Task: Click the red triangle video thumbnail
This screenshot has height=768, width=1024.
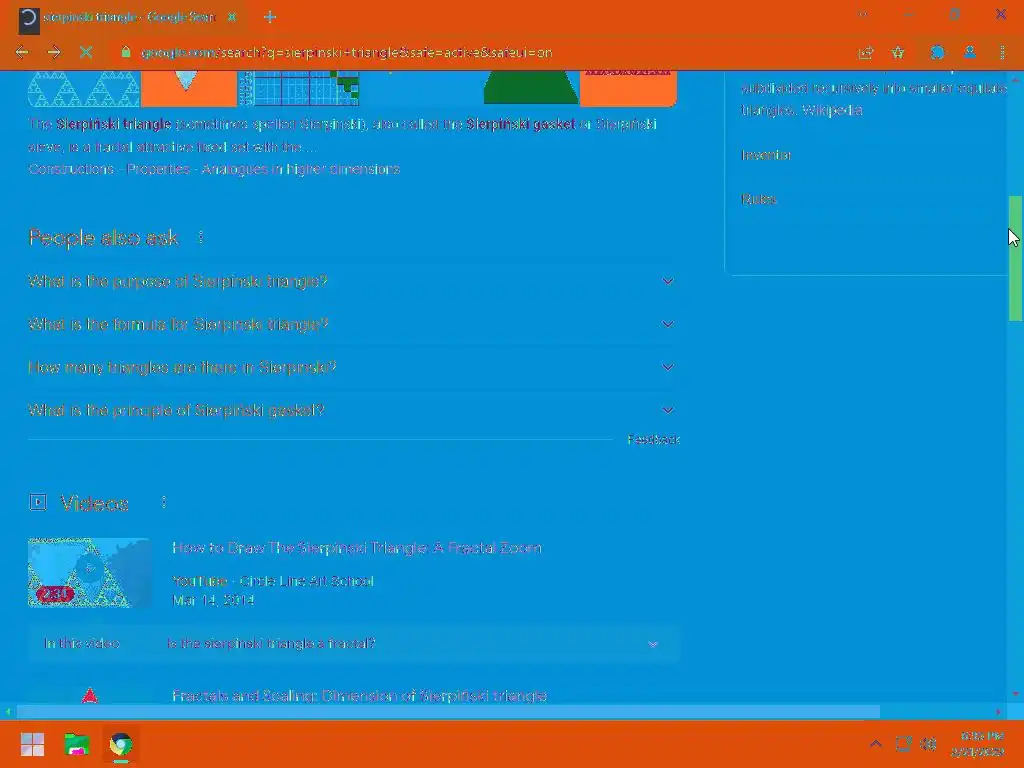Action: [89, 695]
